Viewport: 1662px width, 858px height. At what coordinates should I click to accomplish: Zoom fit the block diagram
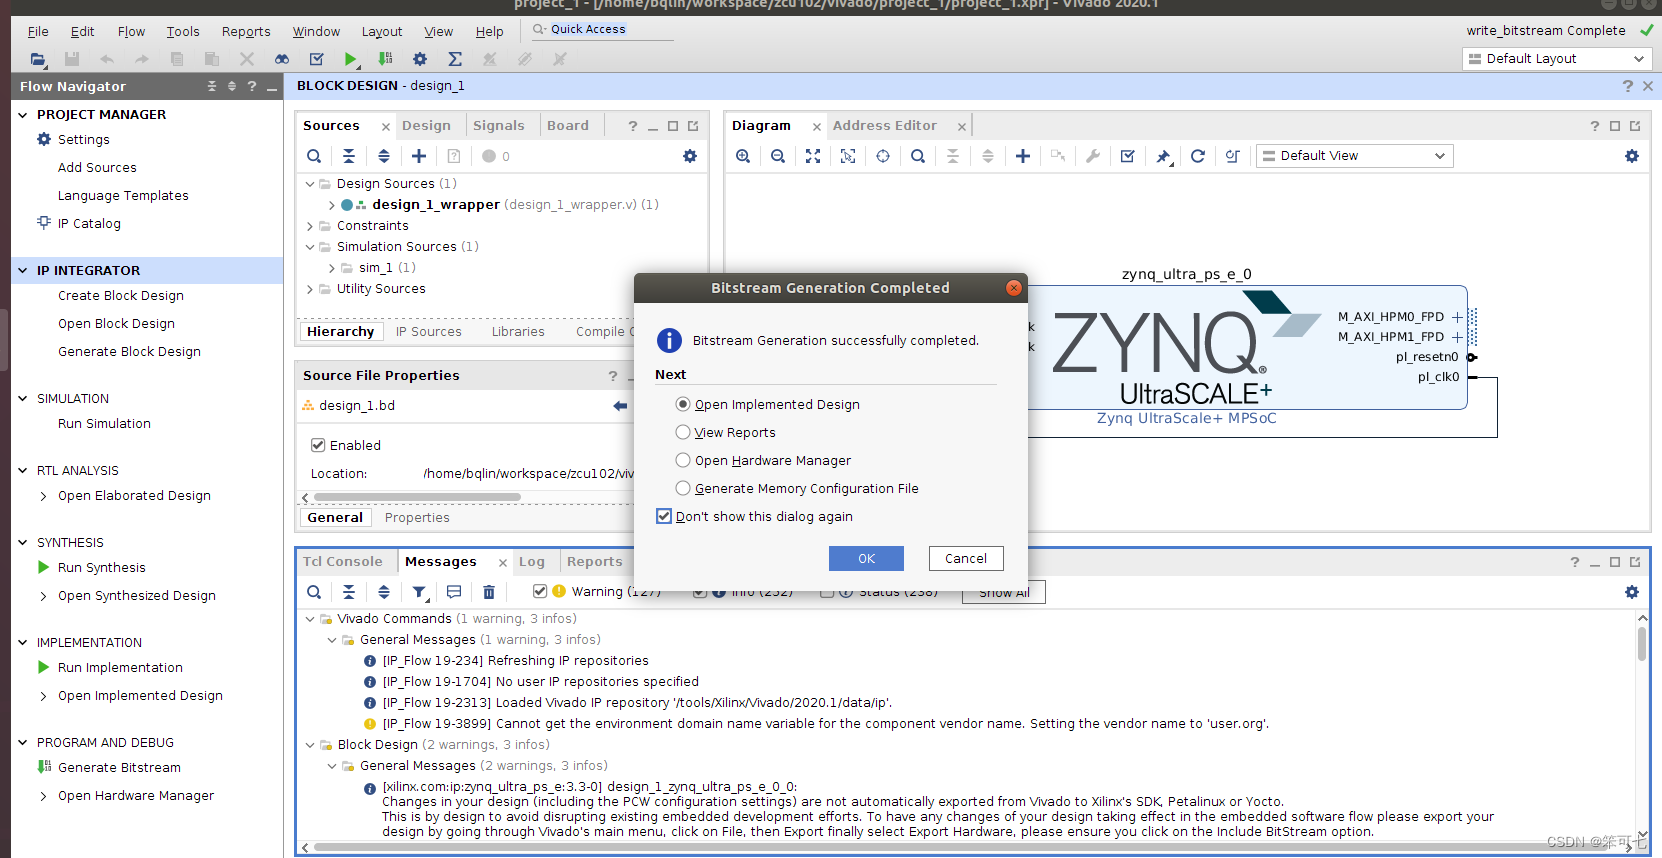click(x=813, y=156)
